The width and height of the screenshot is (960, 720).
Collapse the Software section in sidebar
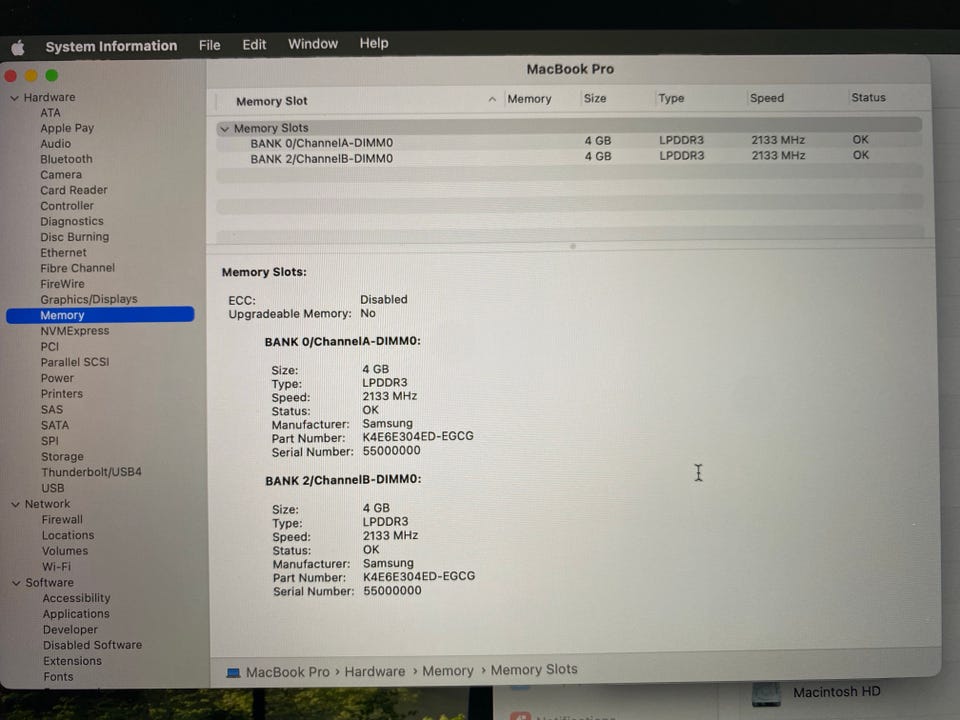coord(17,583)
